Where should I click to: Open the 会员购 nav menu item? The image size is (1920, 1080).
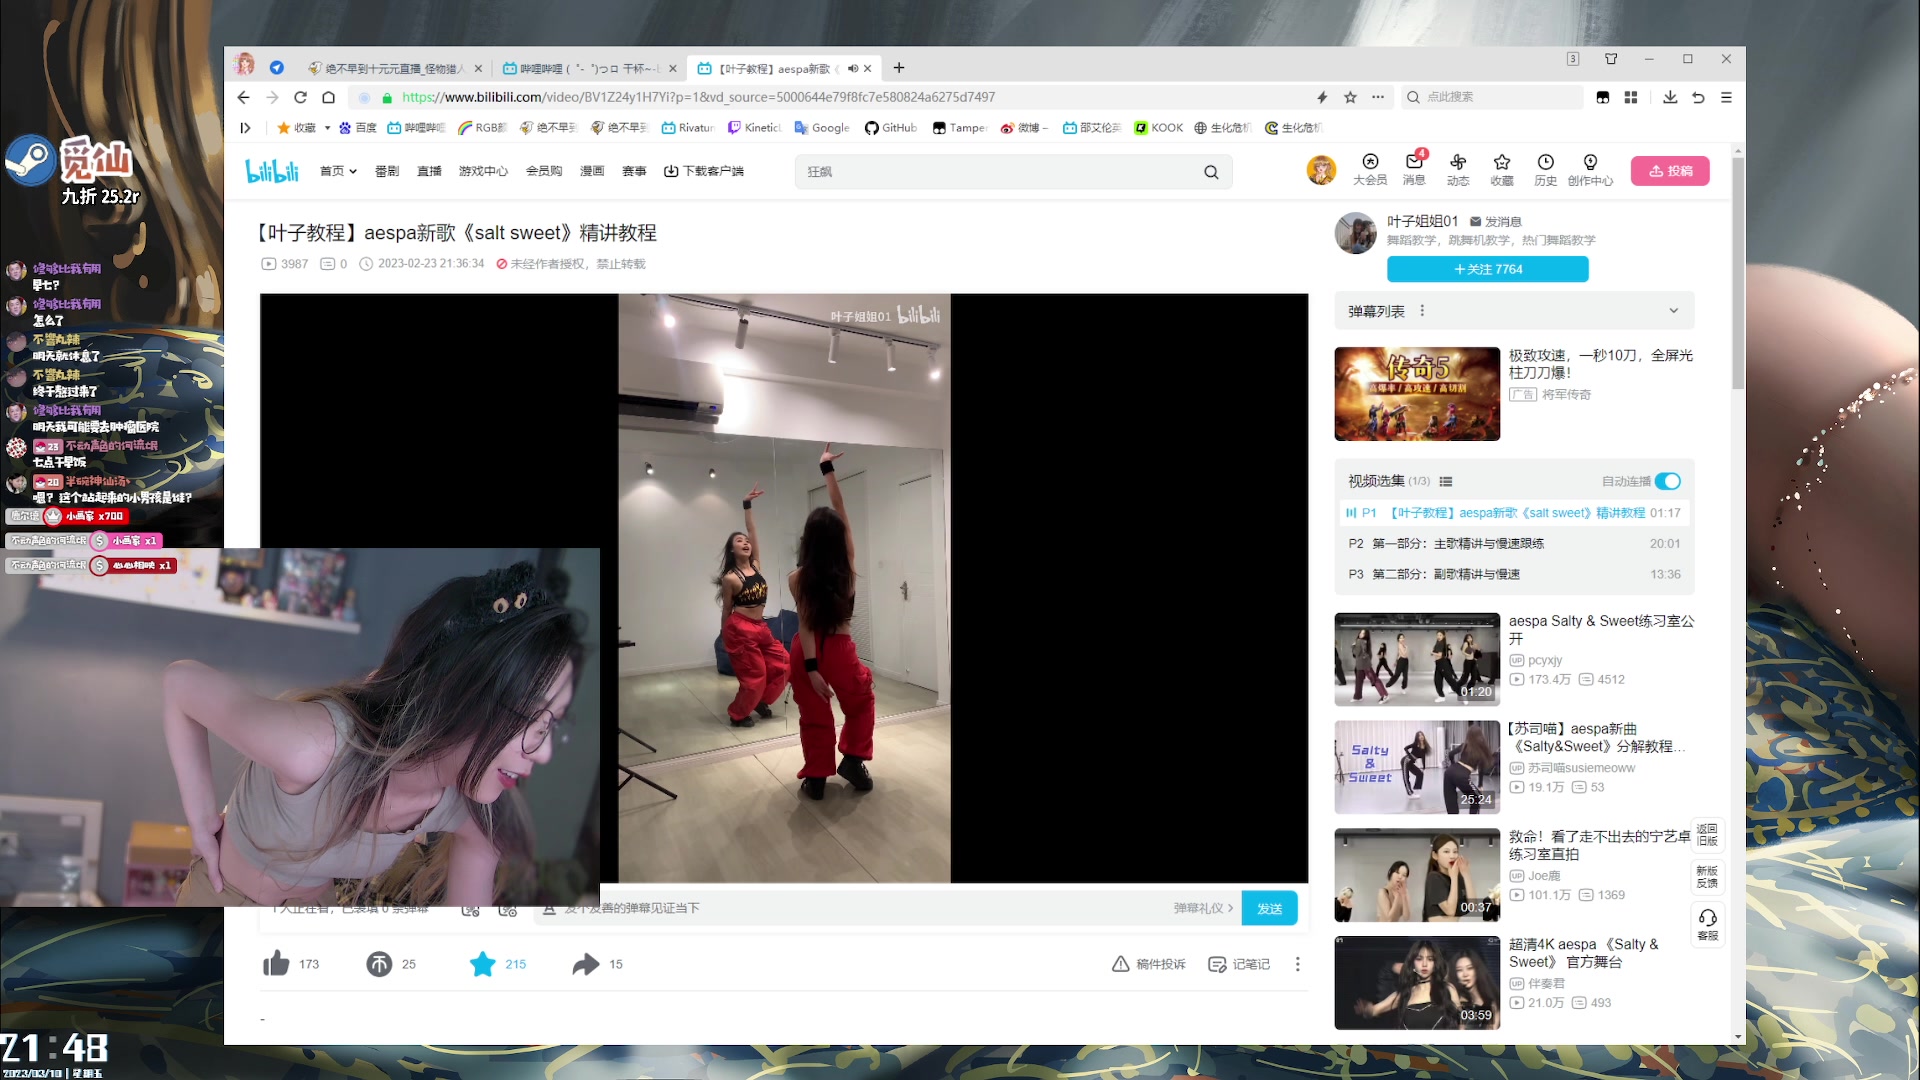[x=544, y=171]
